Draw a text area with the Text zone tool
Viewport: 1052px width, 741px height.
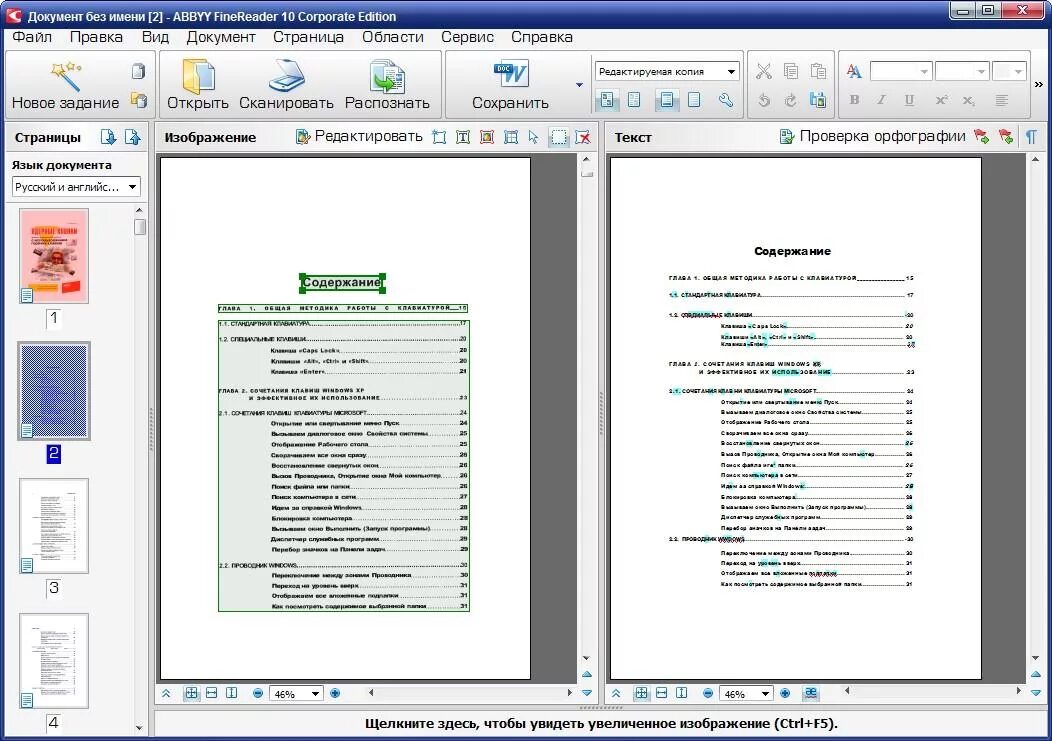pos(462,137)
